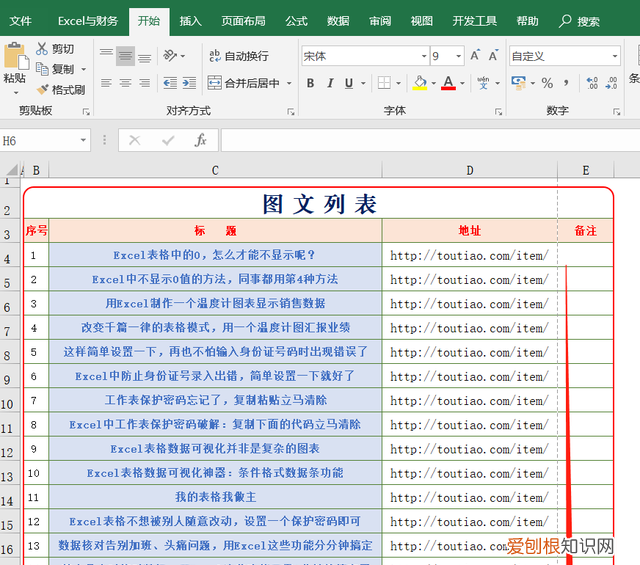This screenshot has height=565, width=640.
Task: Decrease font size
Action: [493, 56]
